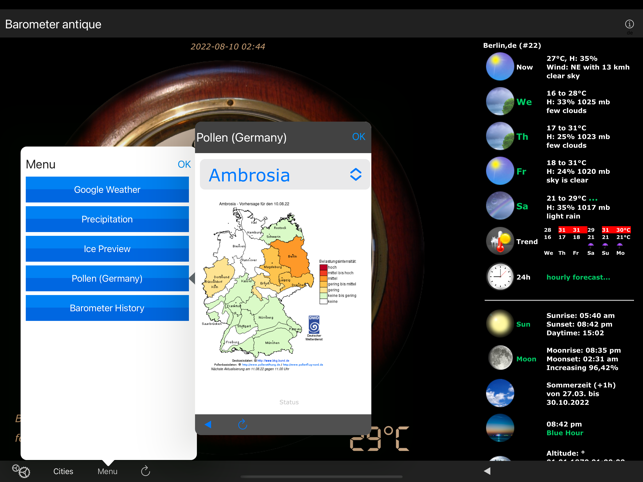Click the Ambrosia selector up-down chevrons
Screen dimensions: 643x482
pyautogui.click(x=356, y=175)
